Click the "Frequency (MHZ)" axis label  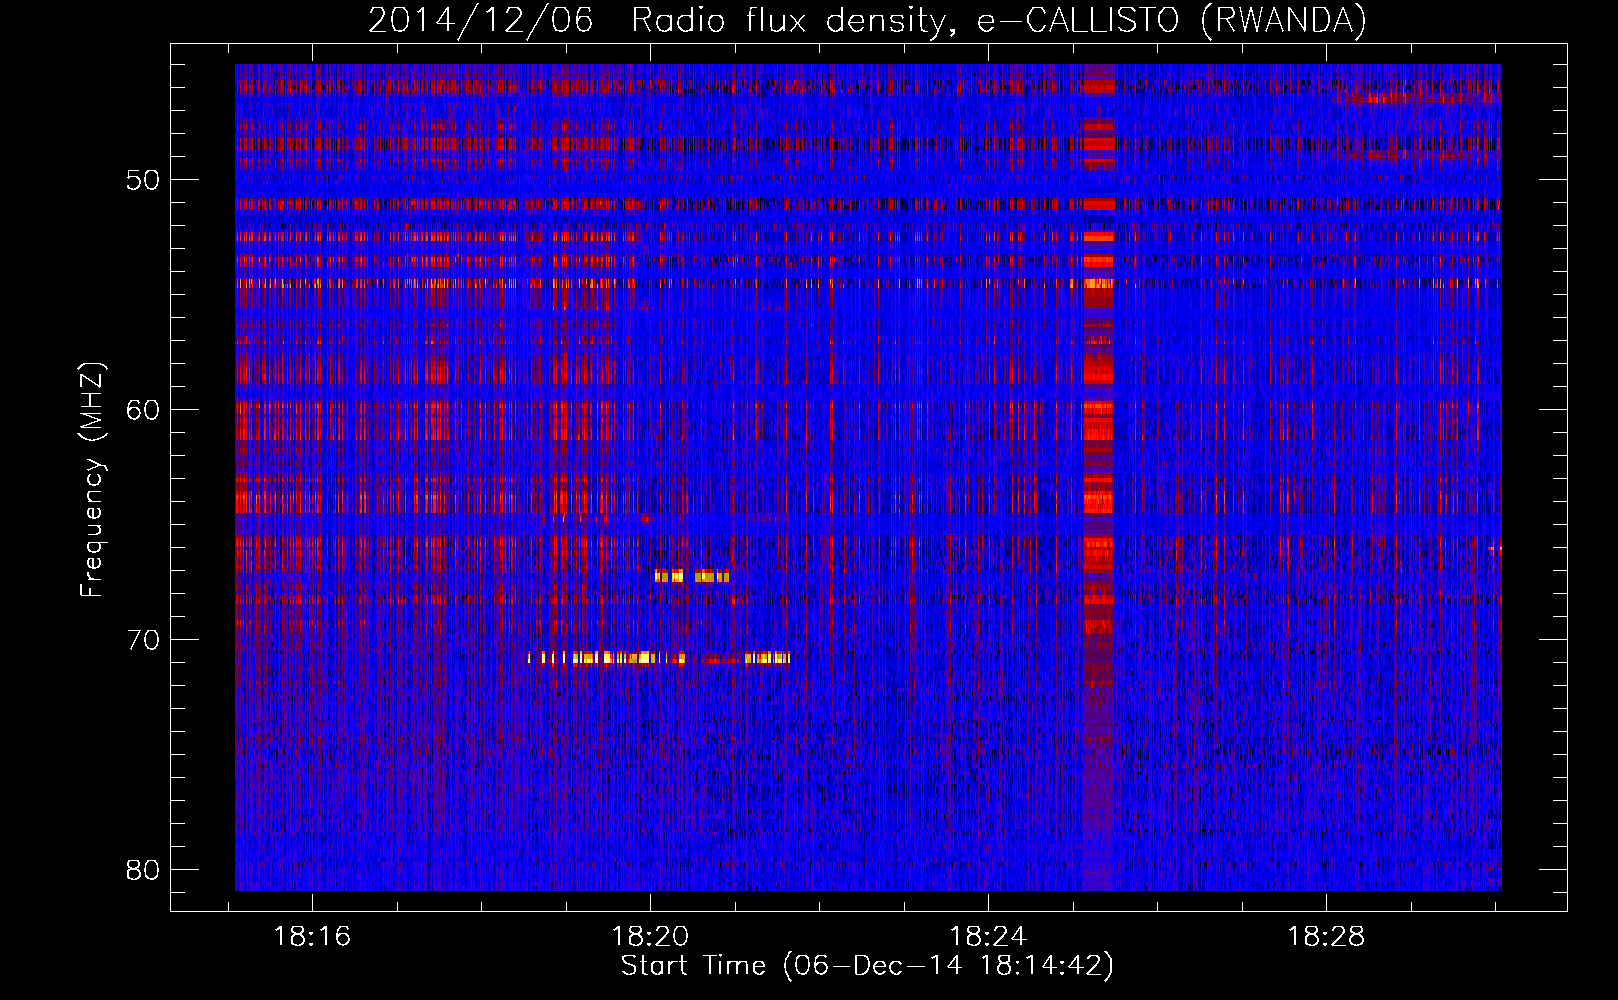[92, 480]
